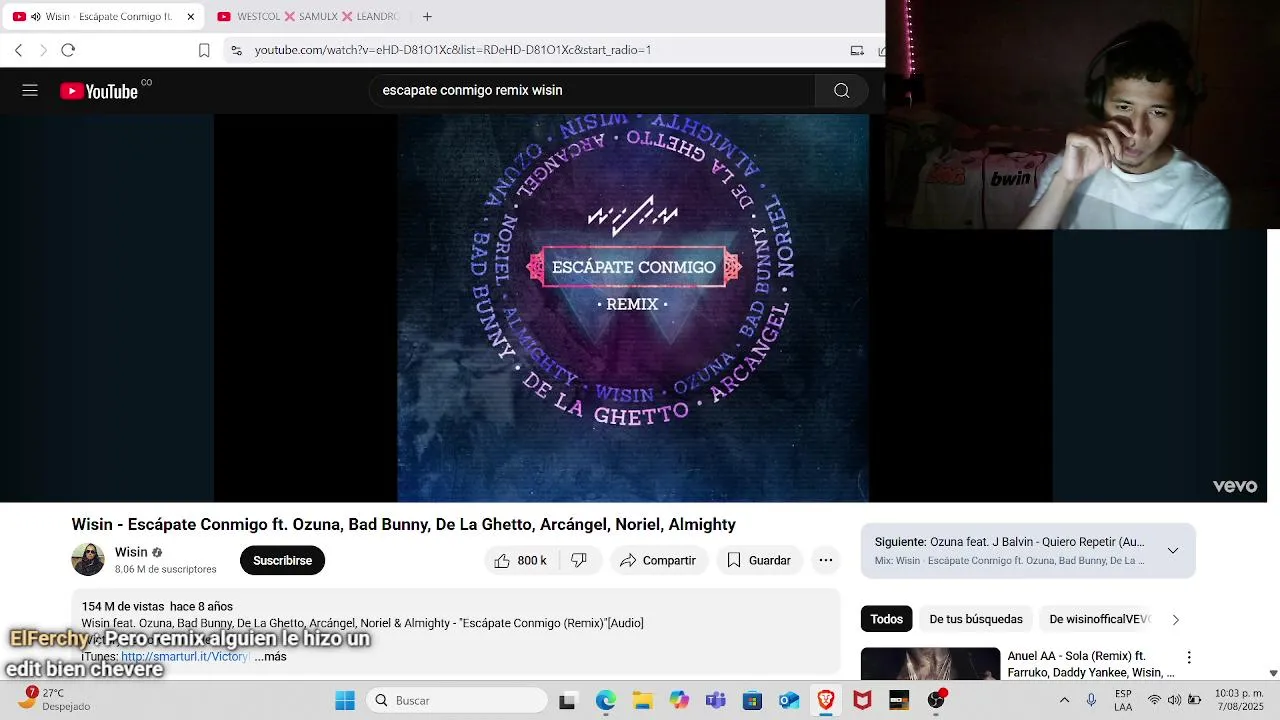Viewport: 1280px width, 720px height.
Task: Open a new browser tab
Action: [427, 17]
